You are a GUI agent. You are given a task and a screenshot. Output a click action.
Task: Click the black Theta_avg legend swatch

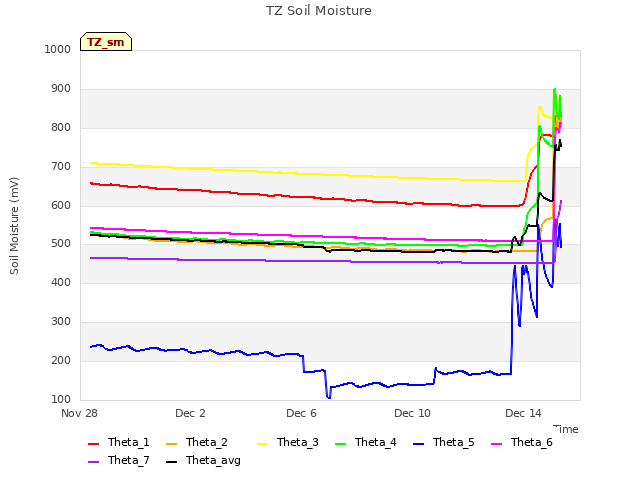pos(171,462)
